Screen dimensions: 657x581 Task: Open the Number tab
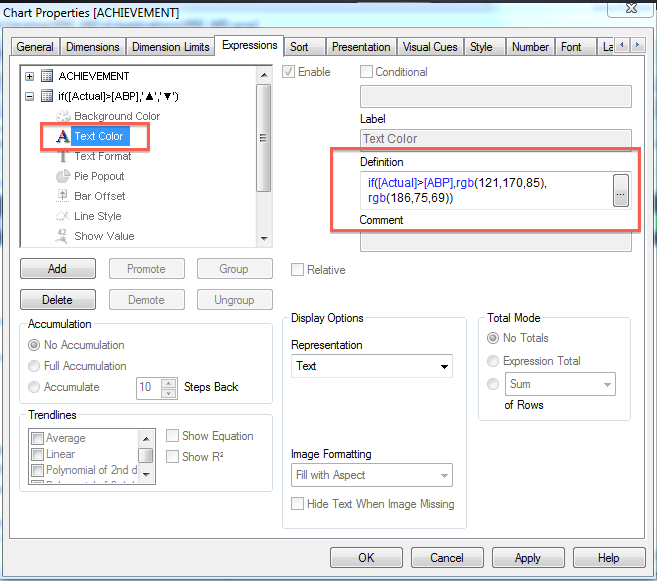coord(530,47)
